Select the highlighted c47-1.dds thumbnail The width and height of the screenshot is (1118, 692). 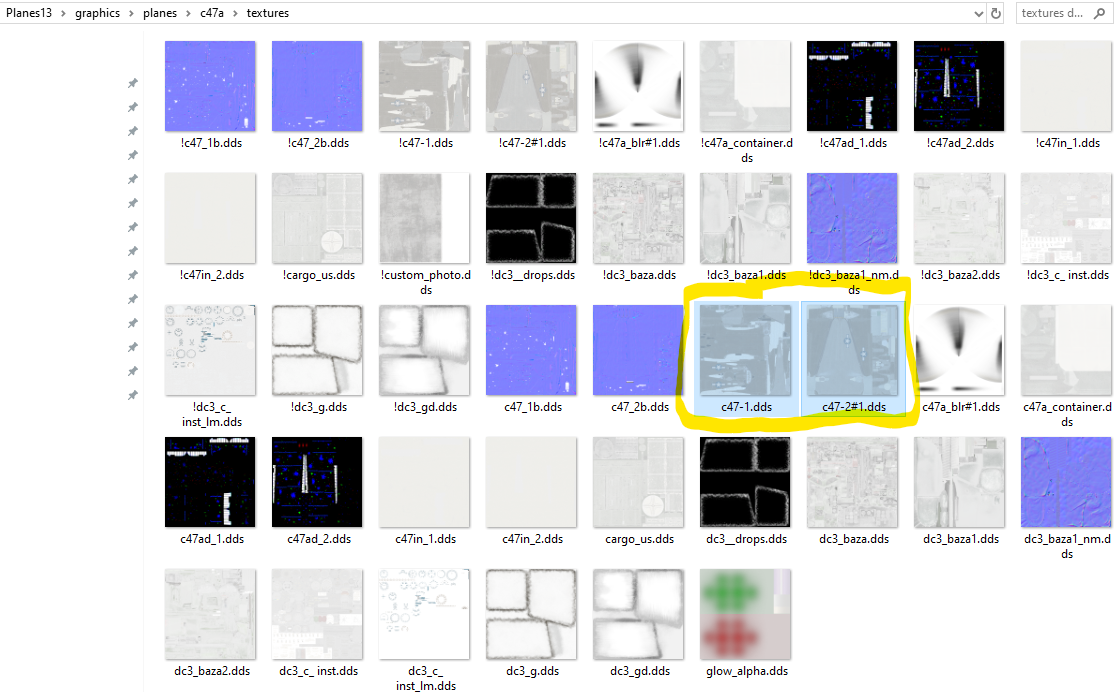pos(745,350)
